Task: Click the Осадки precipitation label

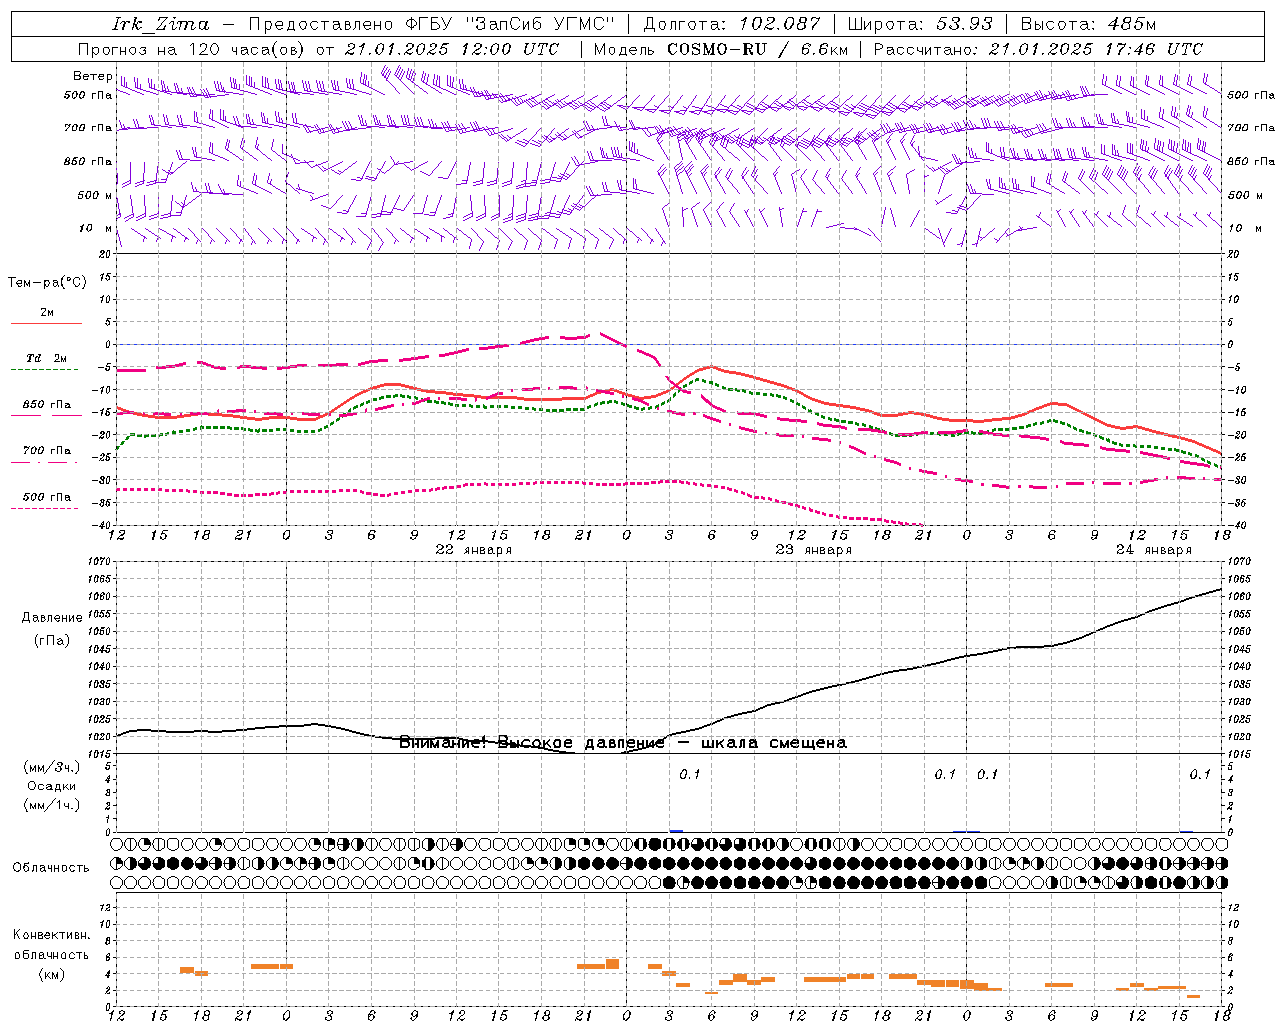Action: (x=51, y=786)
